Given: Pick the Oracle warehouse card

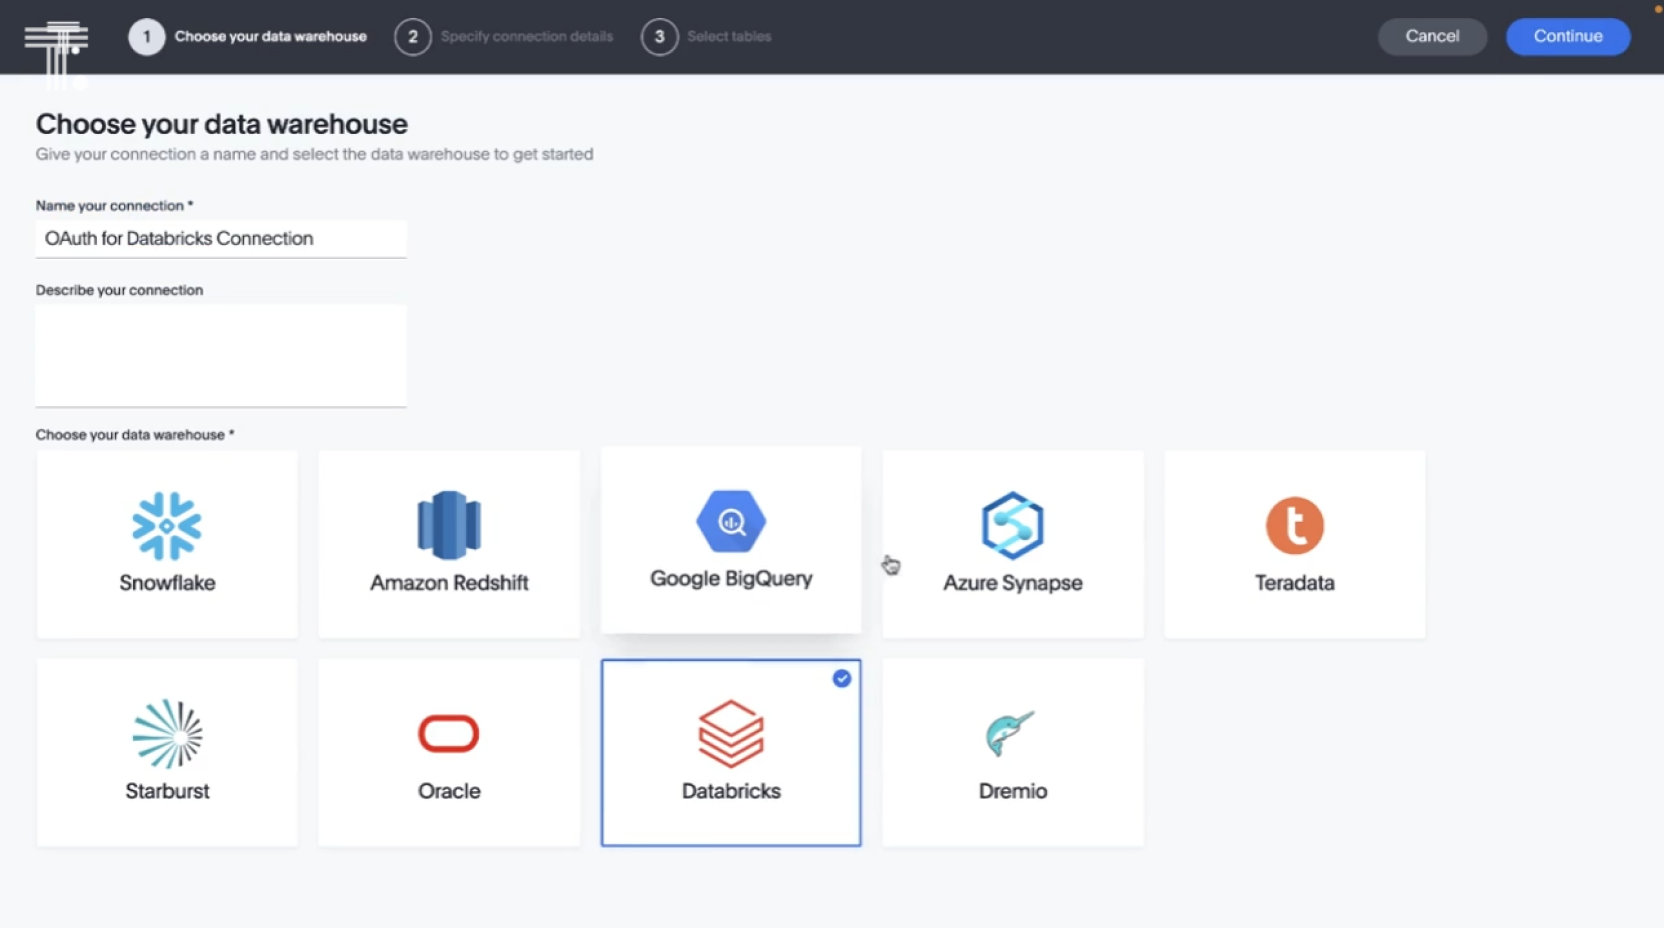Looking at the screenshot, I should click(449, 752).
